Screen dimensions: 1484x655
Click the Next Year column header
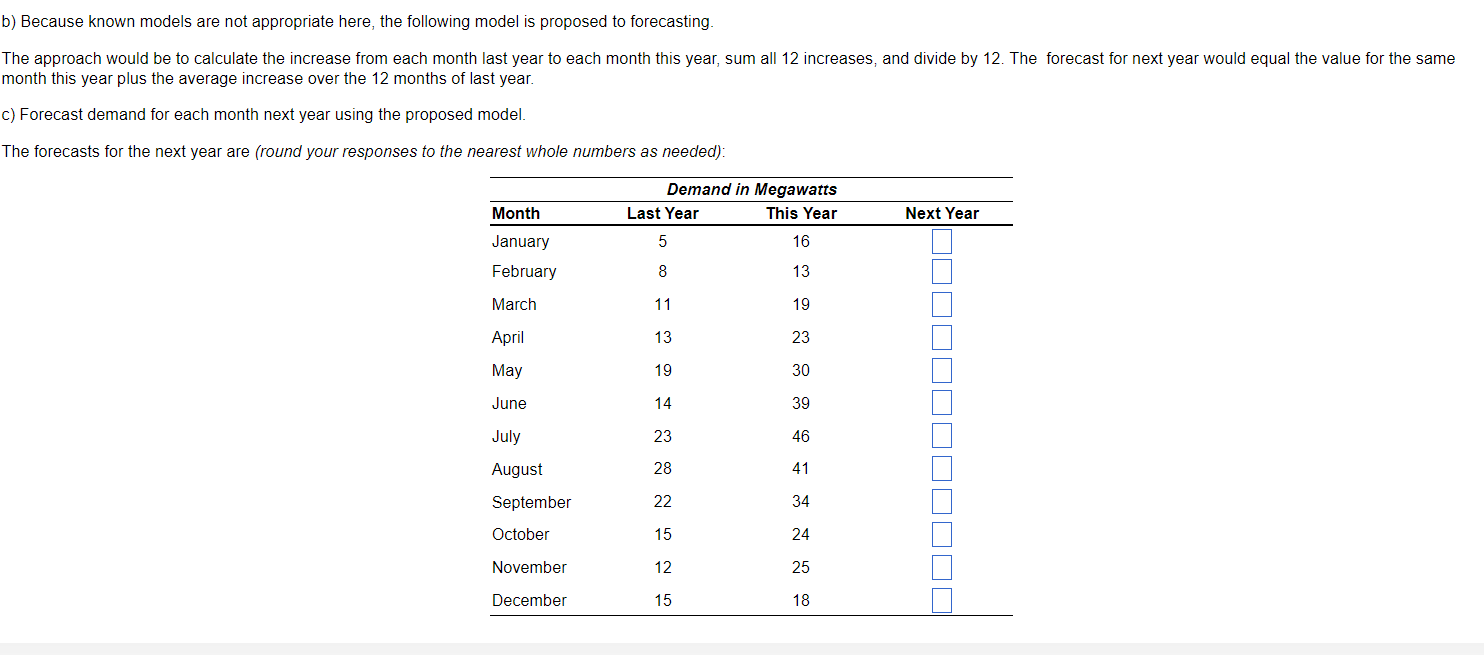tap(941, 213)
